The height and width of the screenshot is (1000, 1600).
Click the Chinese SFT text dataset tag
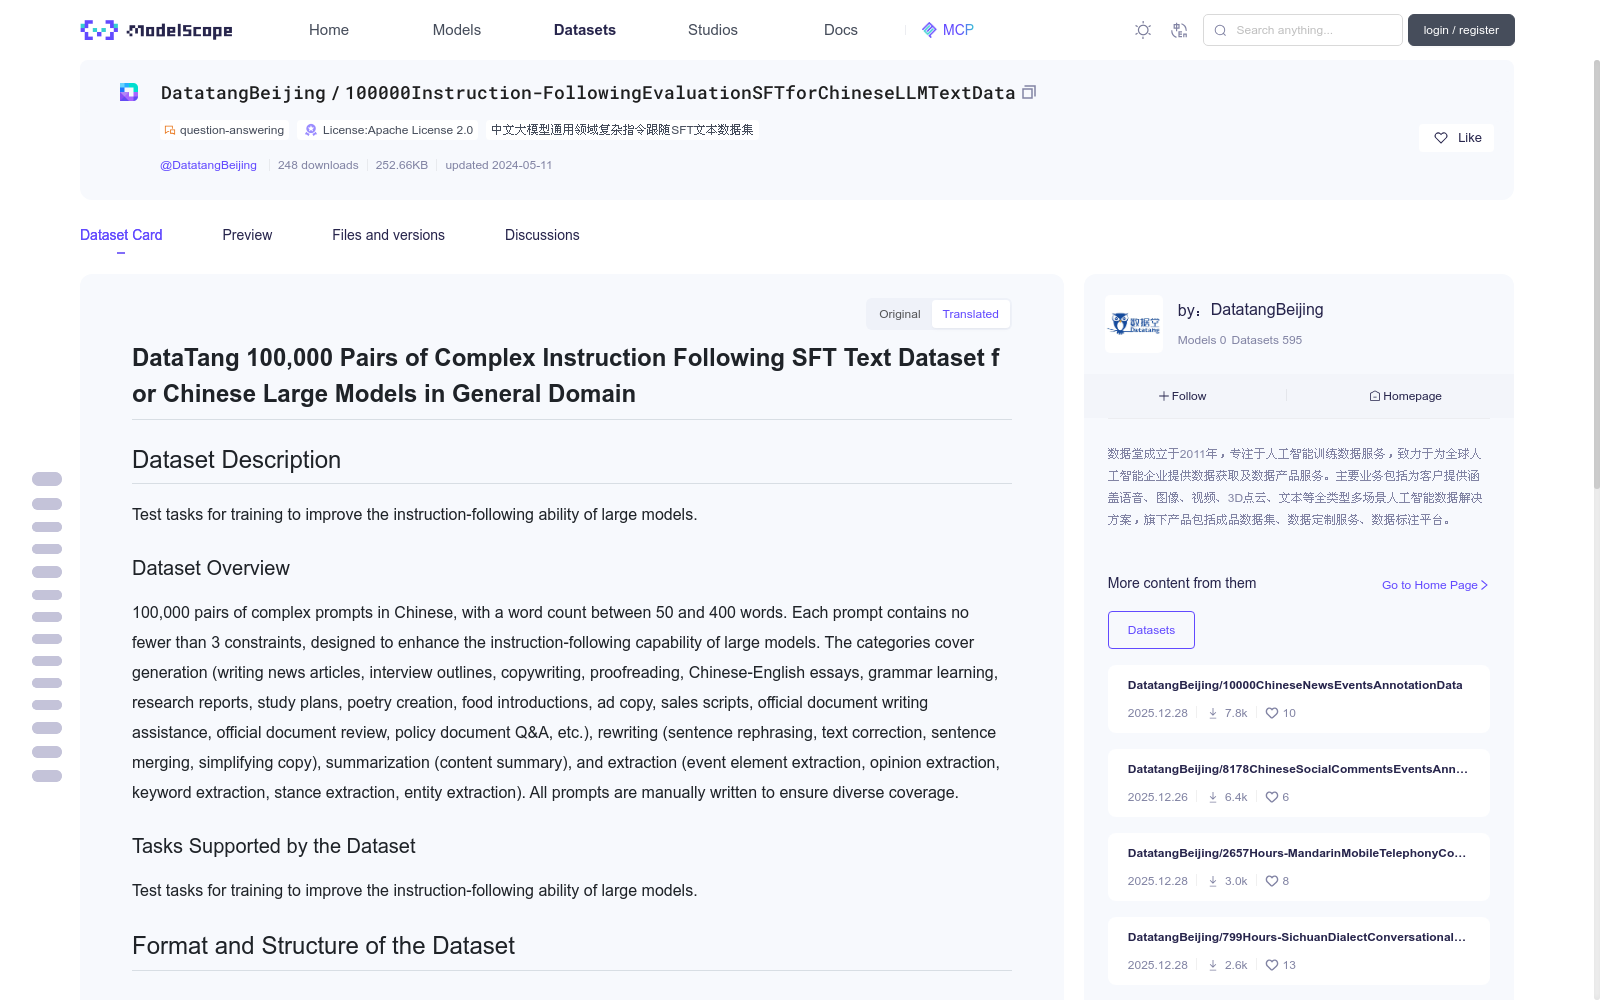pyautogui.click(x=622, y=130)
